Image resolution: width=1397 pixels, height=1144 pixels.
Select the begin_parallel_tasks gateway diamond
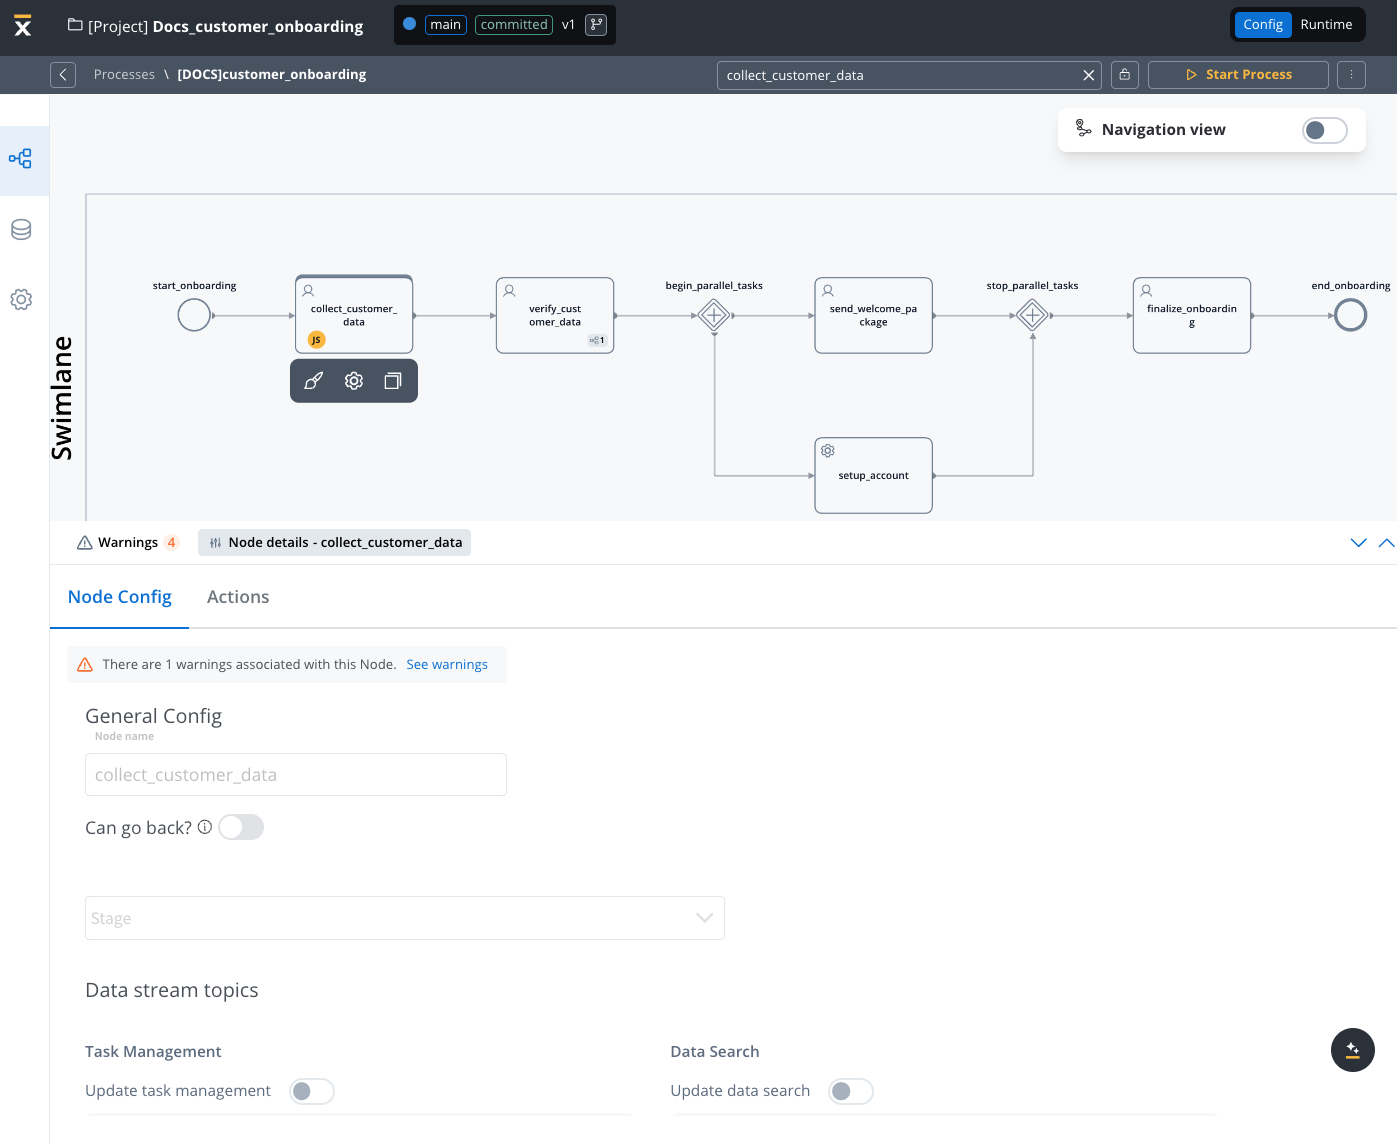tap(714, 316)
